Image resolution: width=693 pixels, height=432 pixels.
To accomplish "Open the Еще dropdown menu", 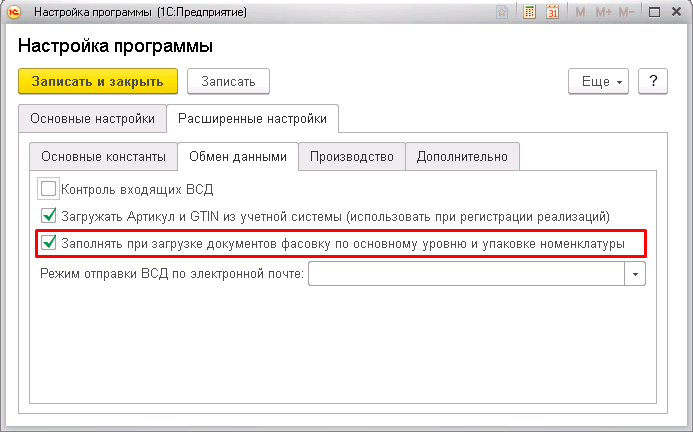I will [598, 81].
